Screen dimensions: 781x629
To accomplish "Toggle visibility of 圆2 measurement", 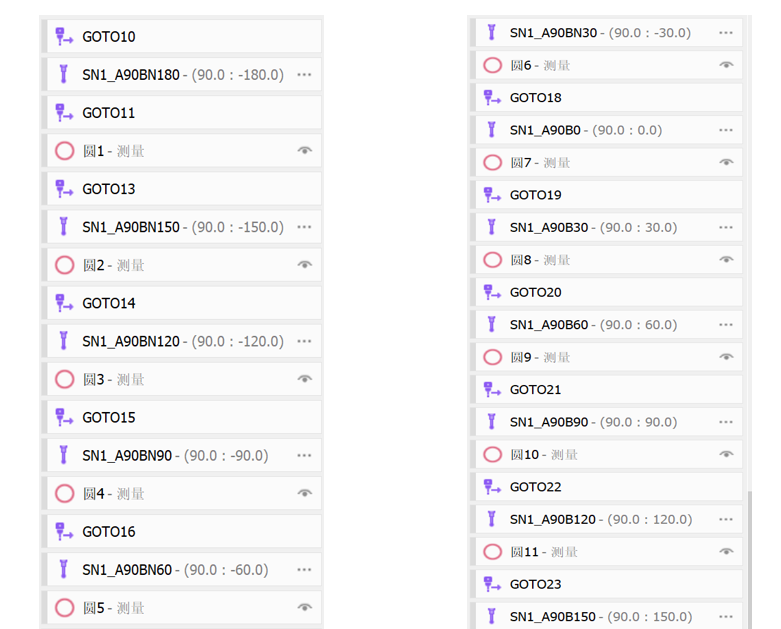I will pyautogui.click(x=305, y=265).
